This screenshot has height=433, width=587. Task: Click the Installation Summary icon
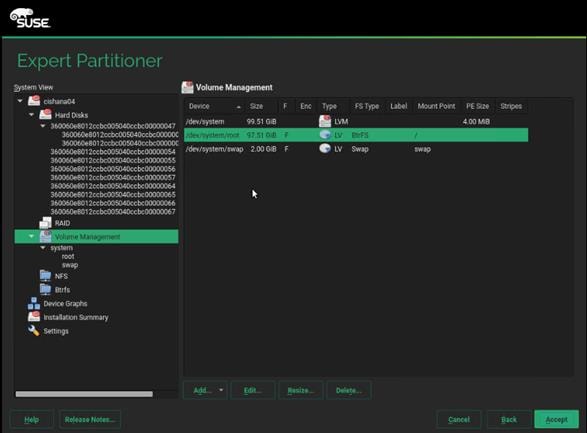tap(34, 317)
